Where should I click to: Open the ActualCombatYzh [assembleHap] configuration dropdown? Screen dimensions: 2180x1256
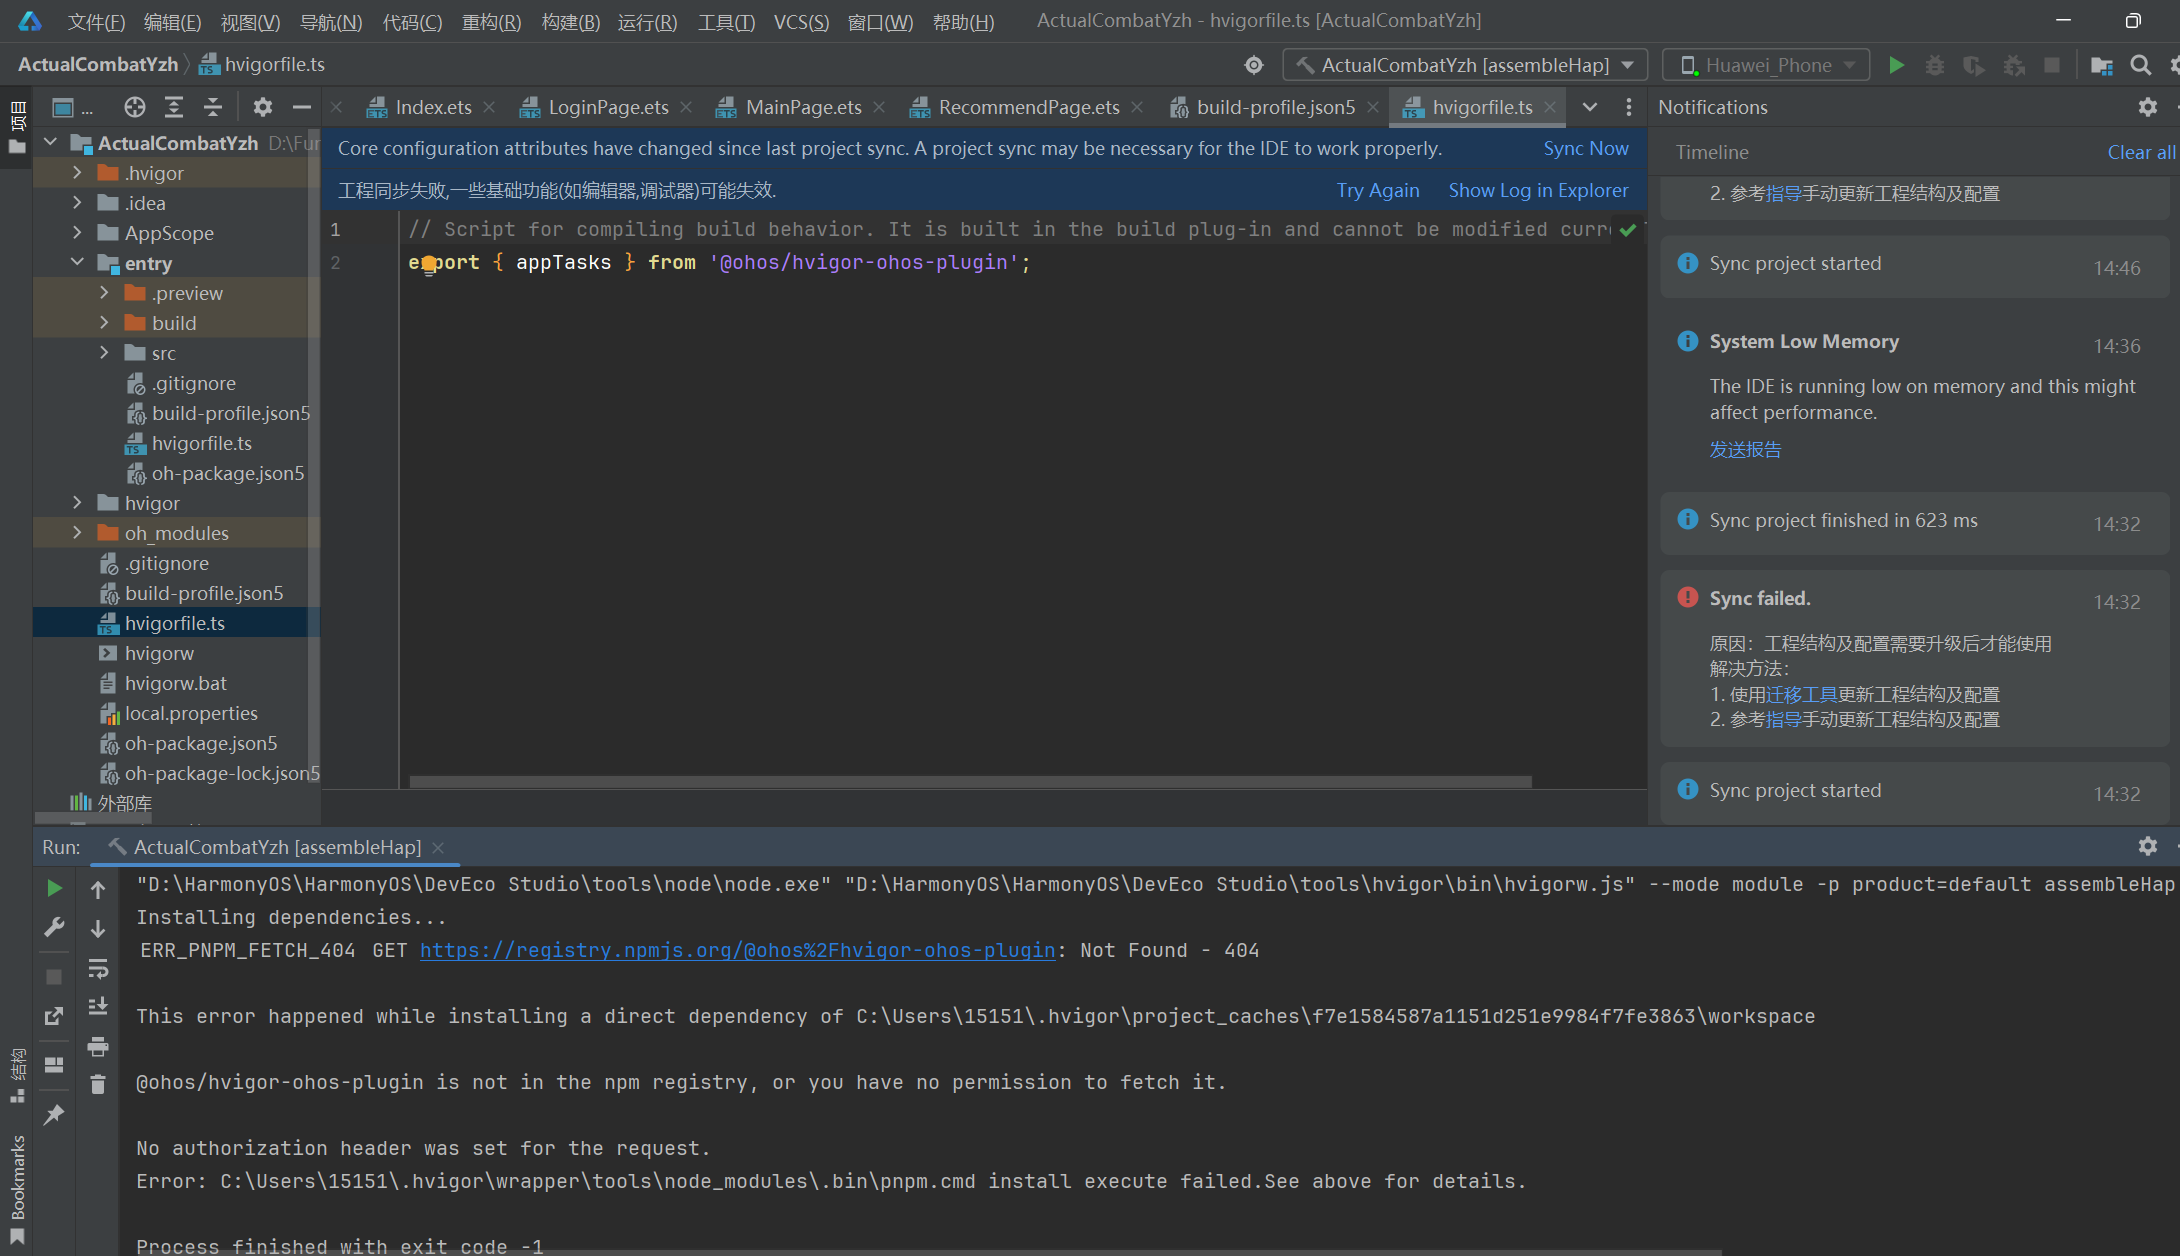[x=1465, y=65]
